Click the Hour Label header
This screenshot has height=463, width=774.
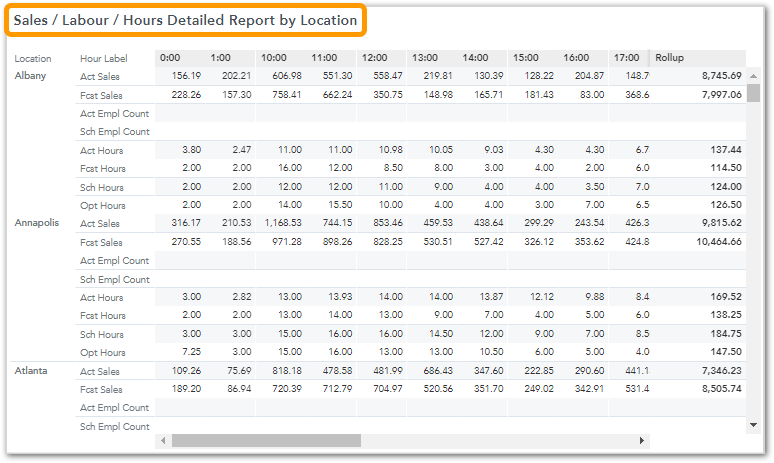(104, 58)
